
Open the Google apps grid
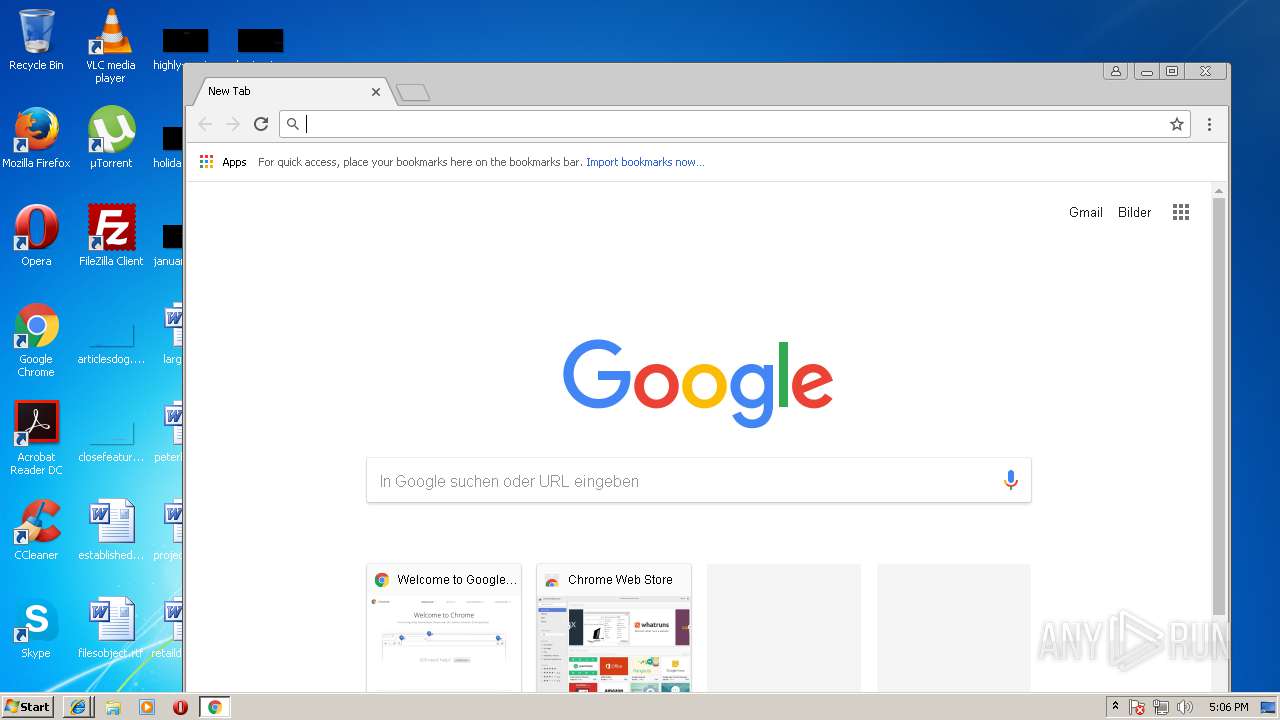point(1181,212)
